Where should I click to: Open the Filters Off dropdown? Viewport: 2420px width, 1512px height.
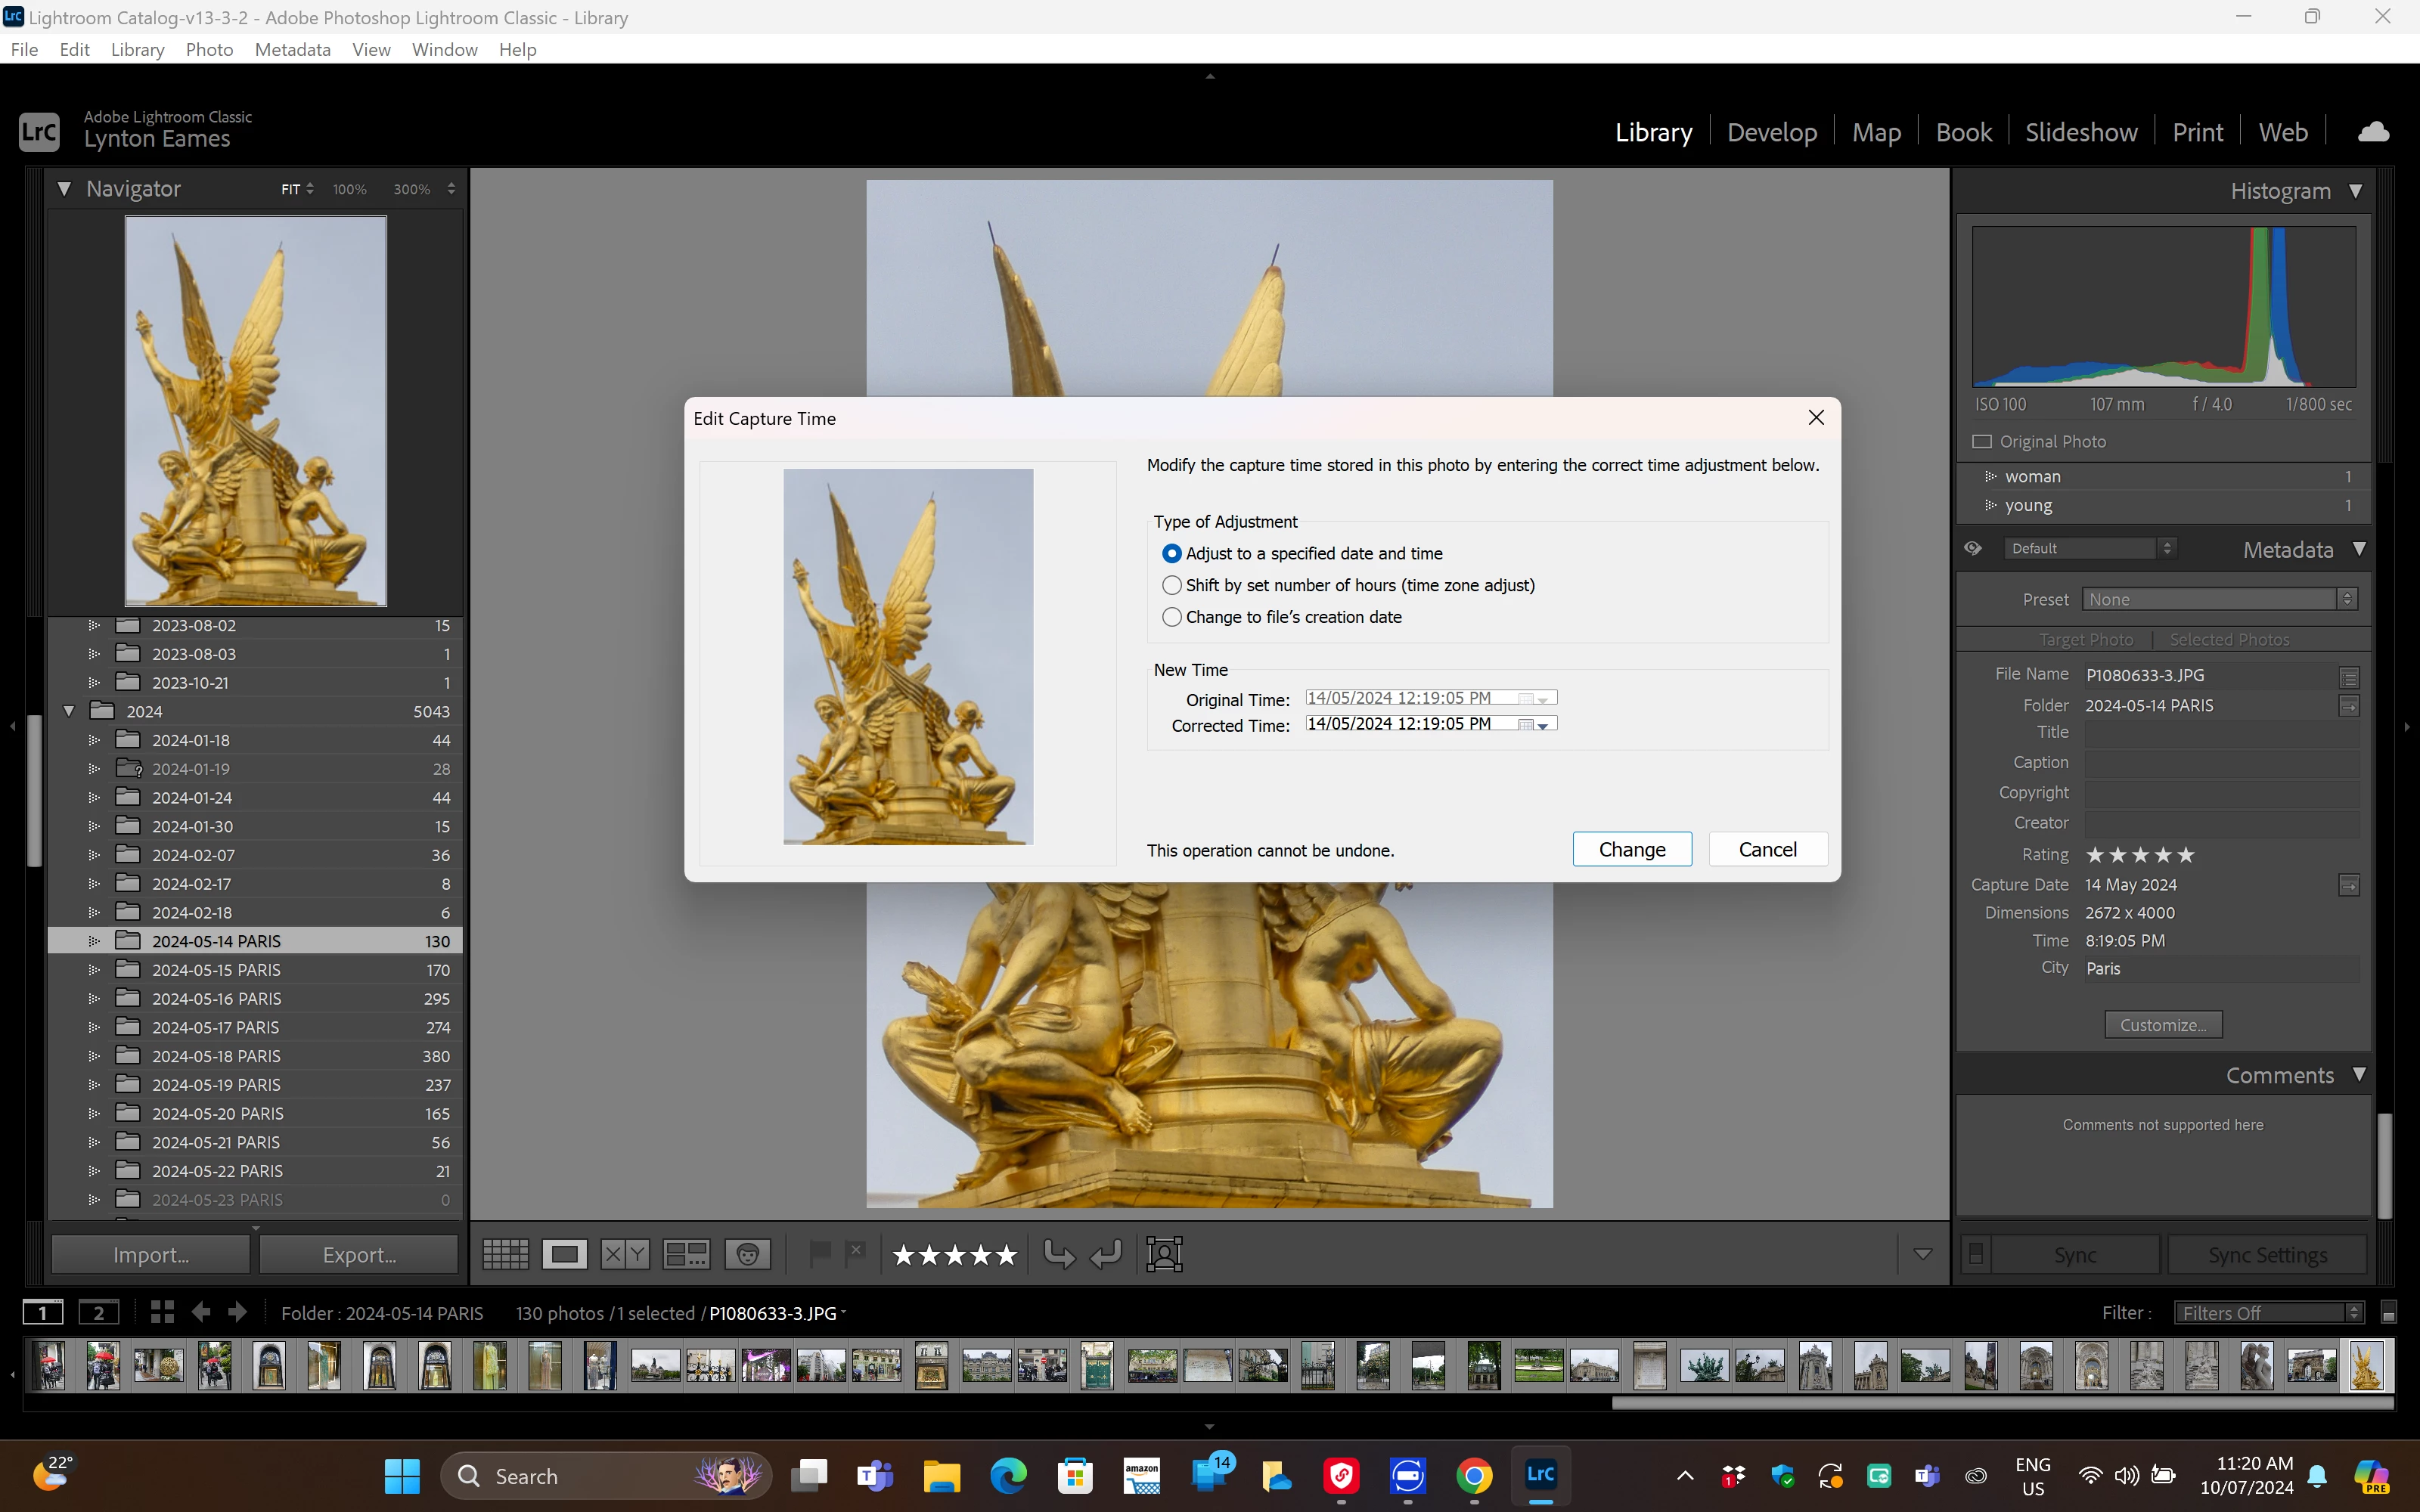pos(2269,1313)
